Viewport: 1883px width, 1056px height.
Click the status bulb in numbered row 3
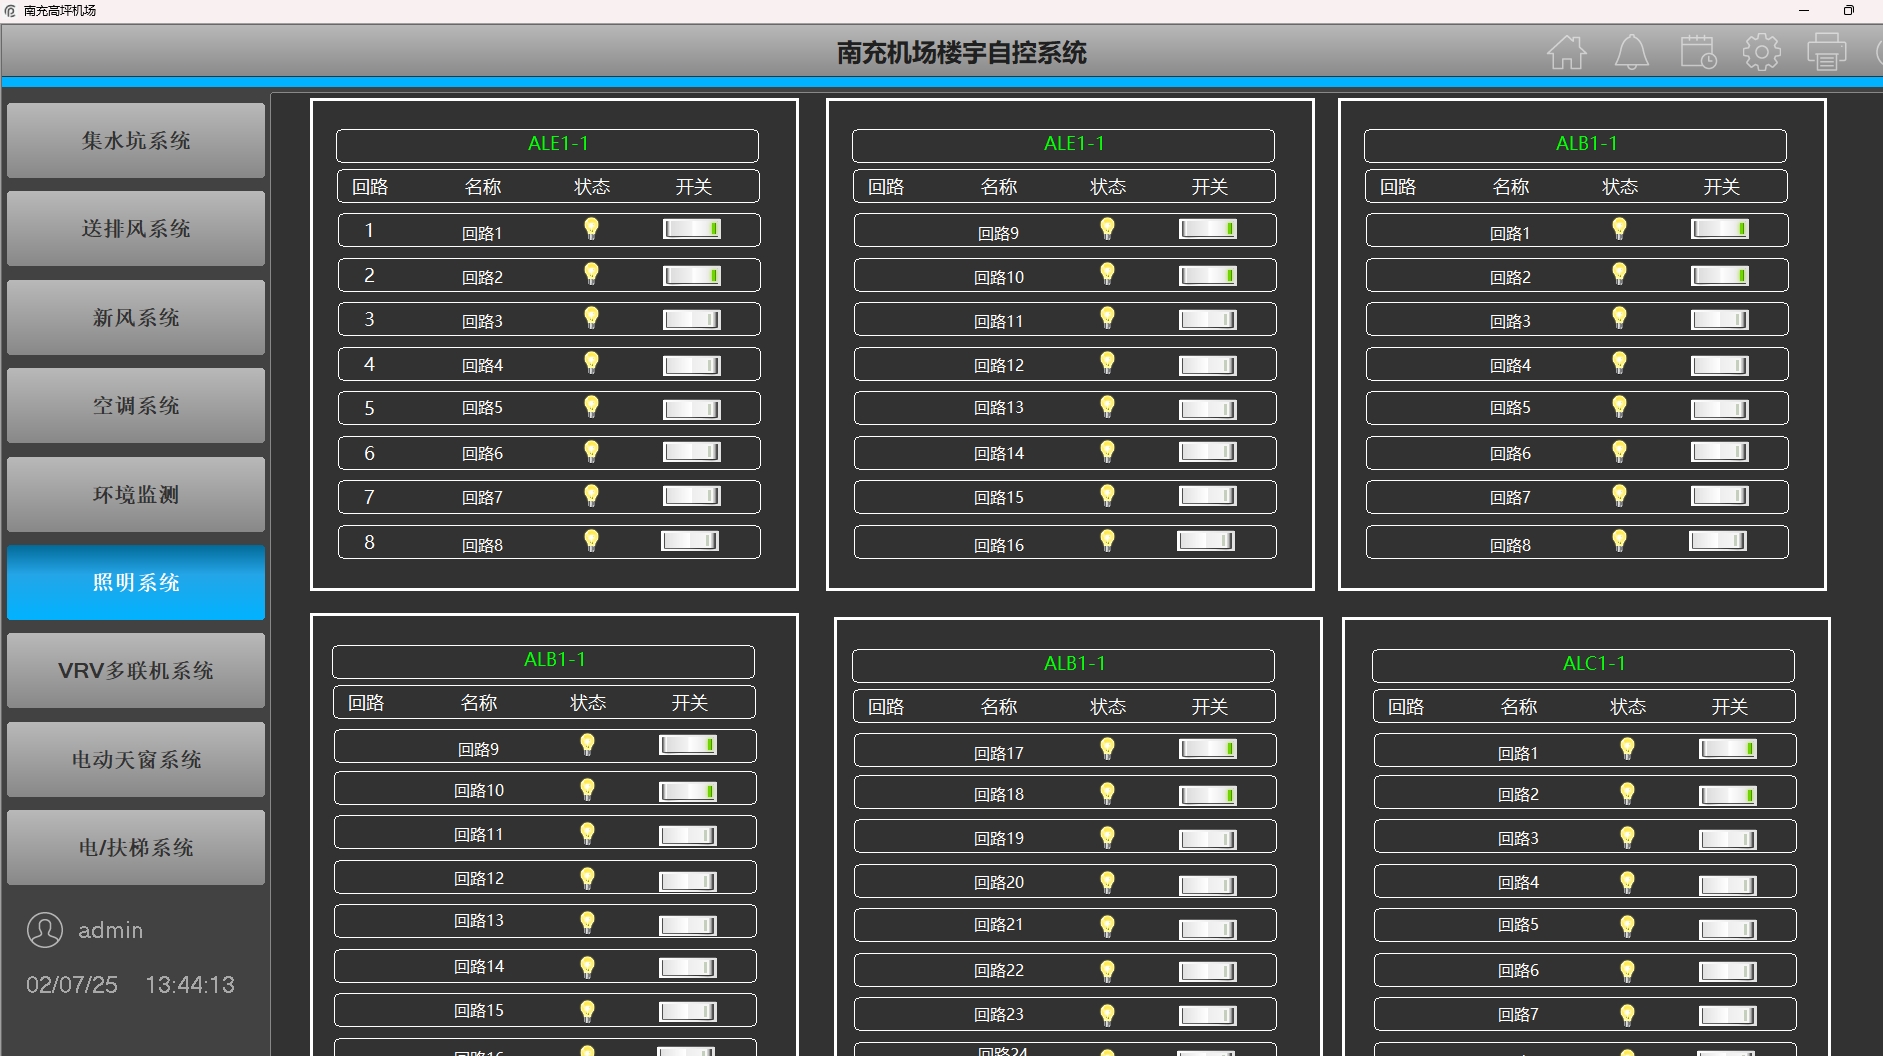coord(591,318)
